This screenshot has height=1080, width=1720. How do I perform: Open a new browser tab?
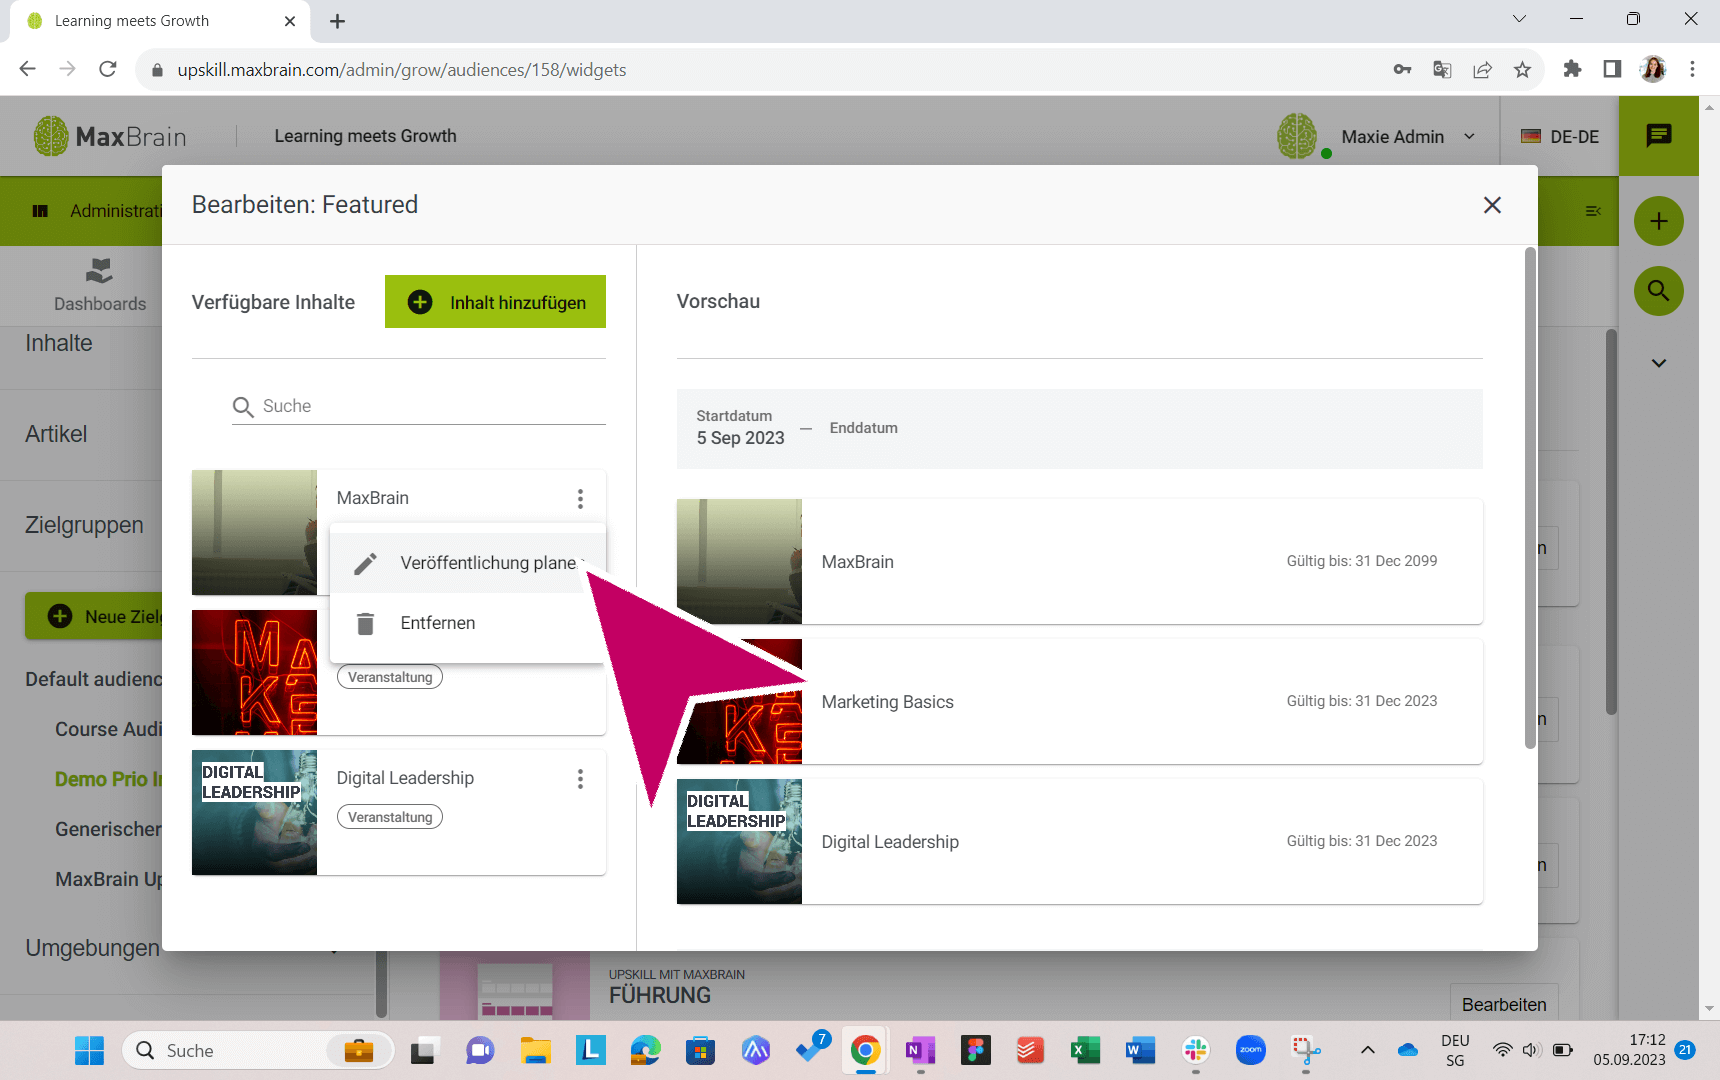coord(337,21)
